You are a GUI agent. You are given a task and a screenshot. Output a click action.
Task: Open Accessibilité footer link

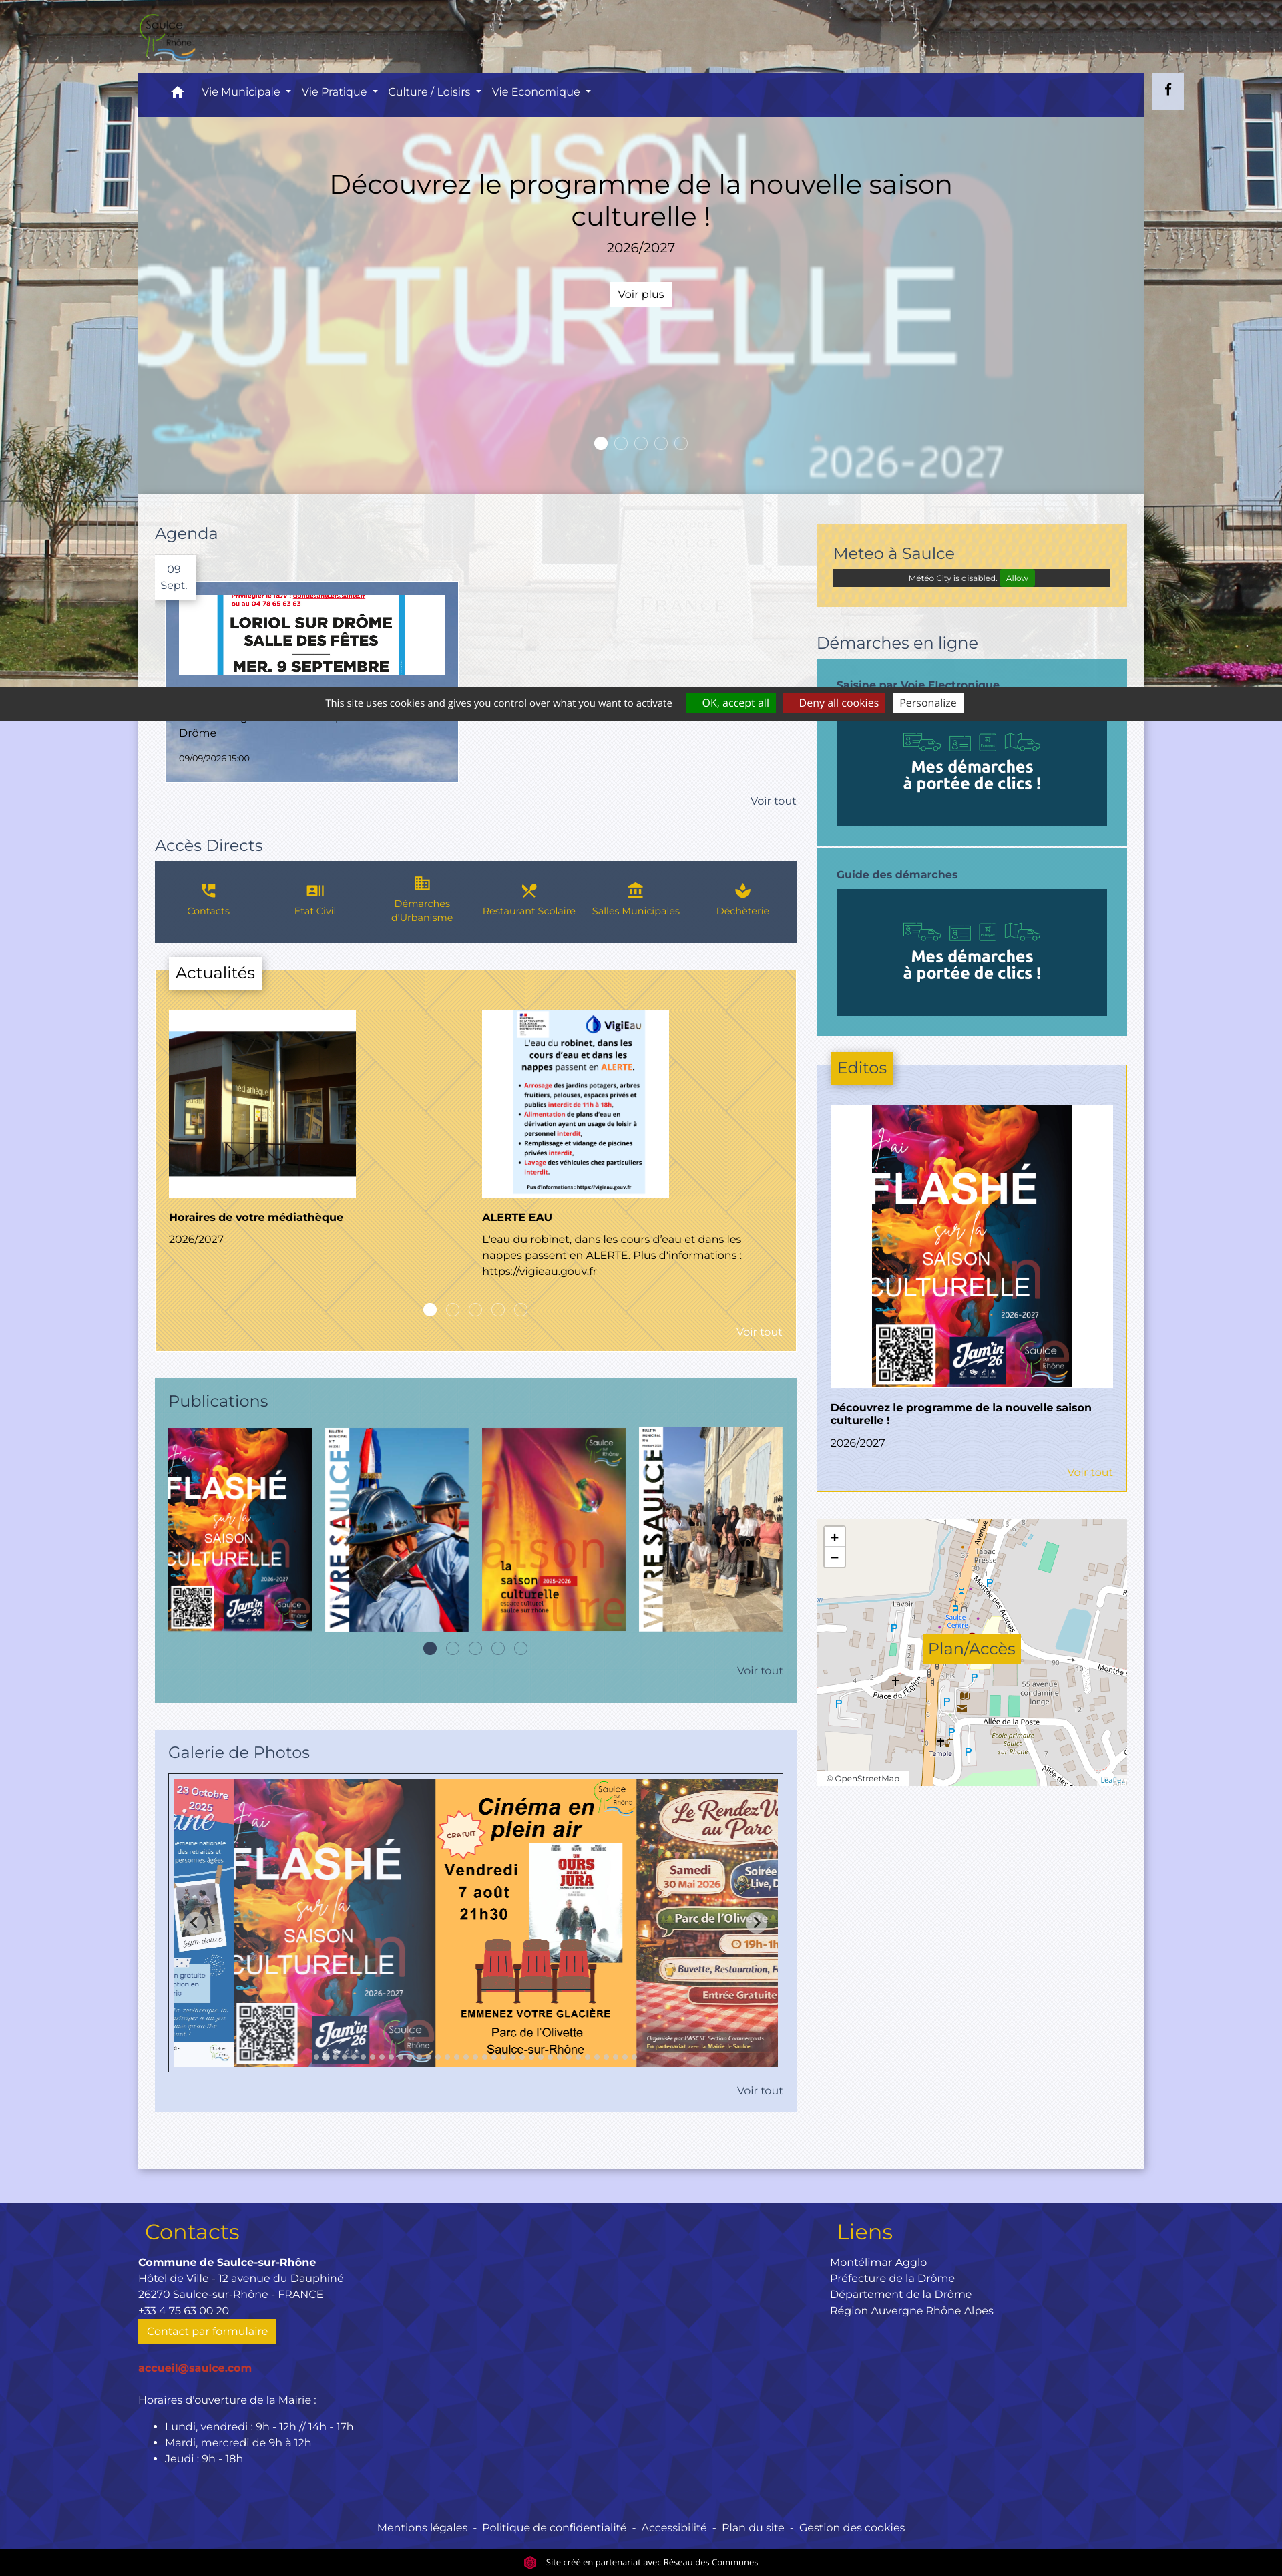click(674, 2527)
